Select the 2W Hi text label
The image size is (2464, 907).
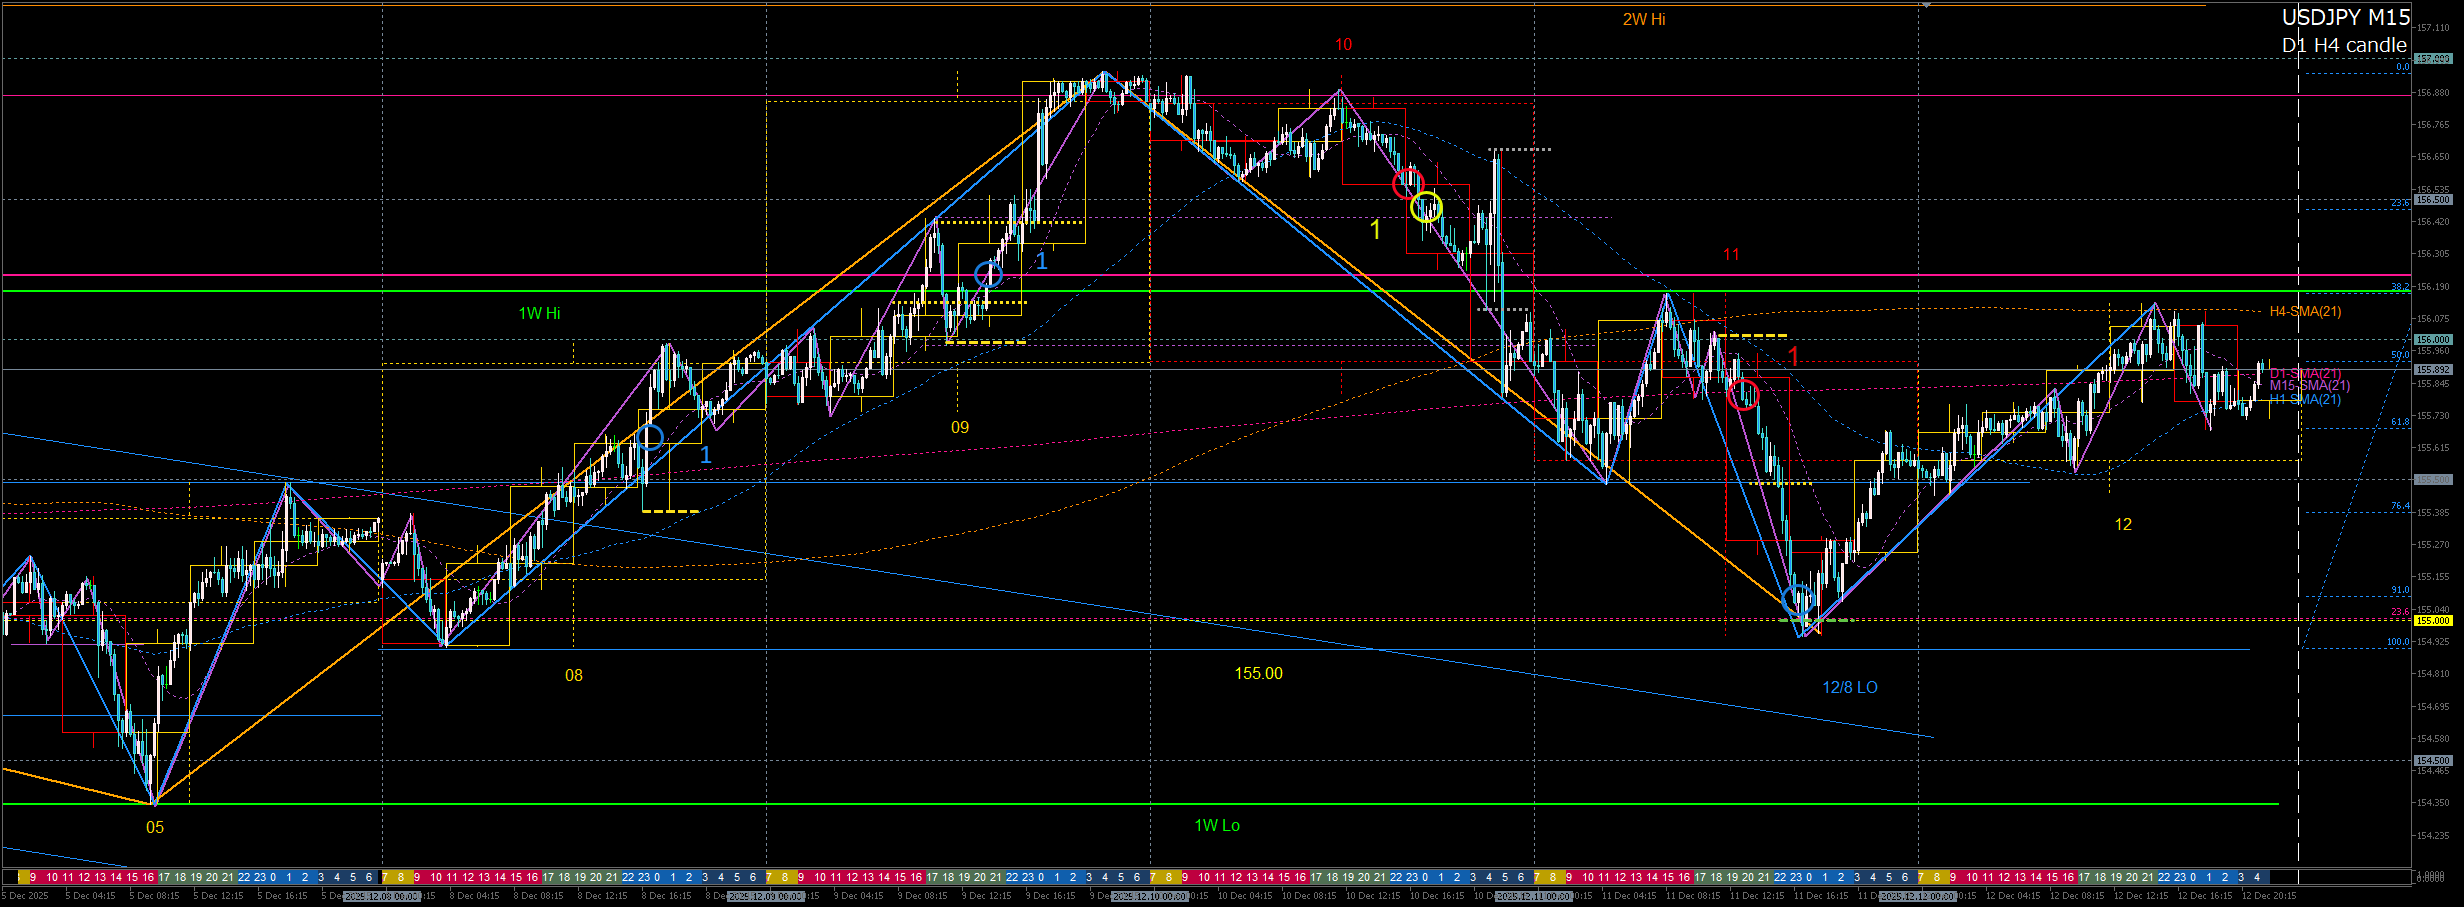(x=1643, y=20)
